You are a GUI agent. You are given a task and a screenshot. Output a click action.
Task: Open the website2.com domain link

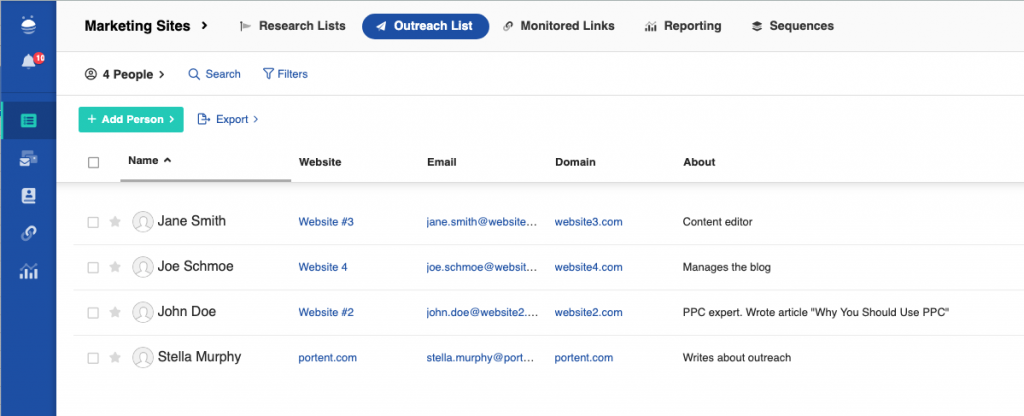pyautogui.click(x=588, y=312)
